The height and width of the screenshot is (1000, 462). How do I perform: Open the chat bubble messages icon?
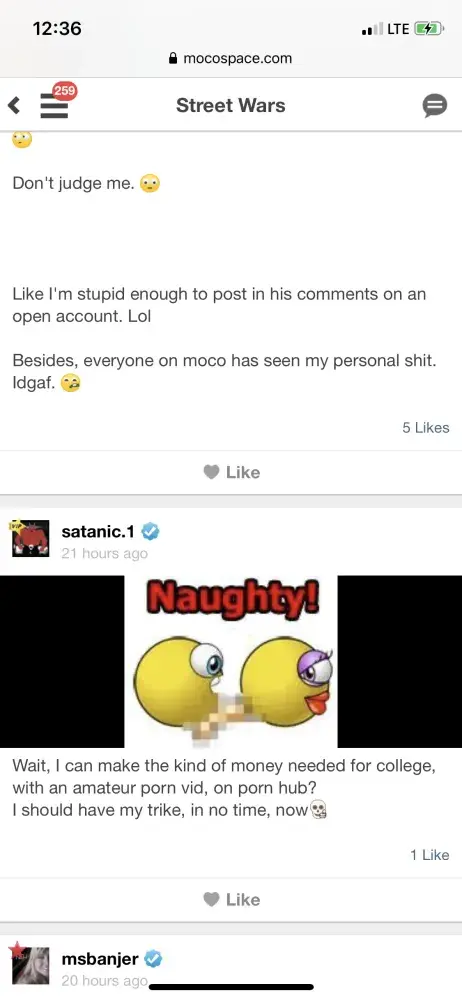435,106
